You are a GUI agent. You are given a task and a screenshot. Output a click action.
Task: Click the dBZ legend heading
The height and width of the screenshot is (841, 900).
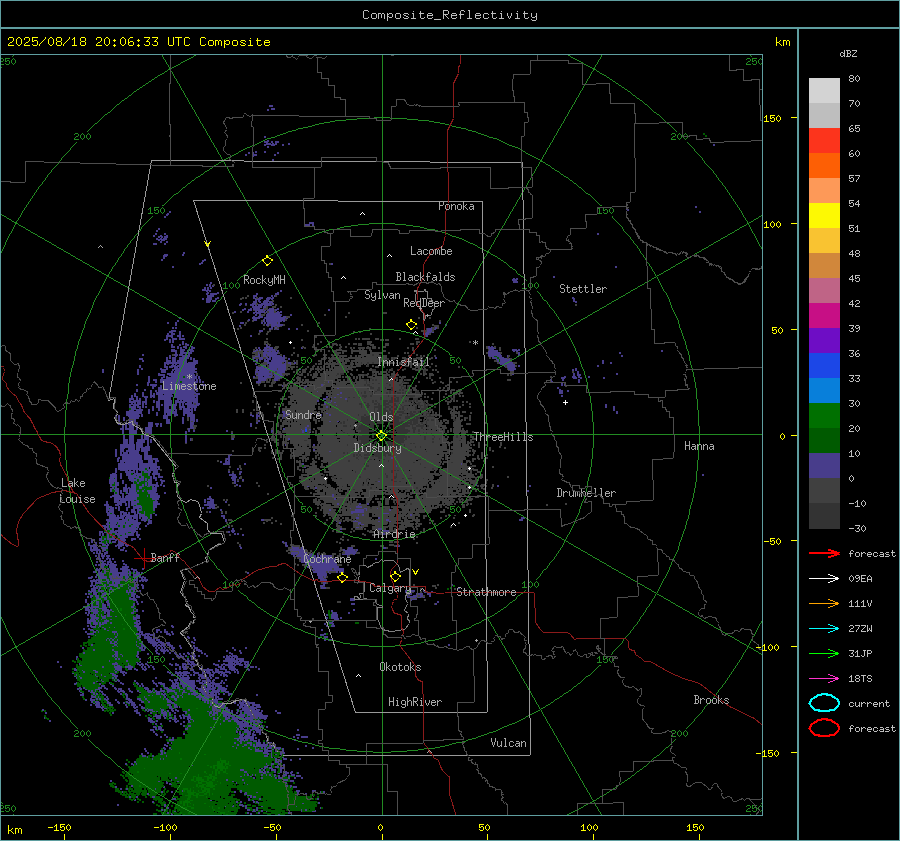pyautogui.click(x=848, y=54)
